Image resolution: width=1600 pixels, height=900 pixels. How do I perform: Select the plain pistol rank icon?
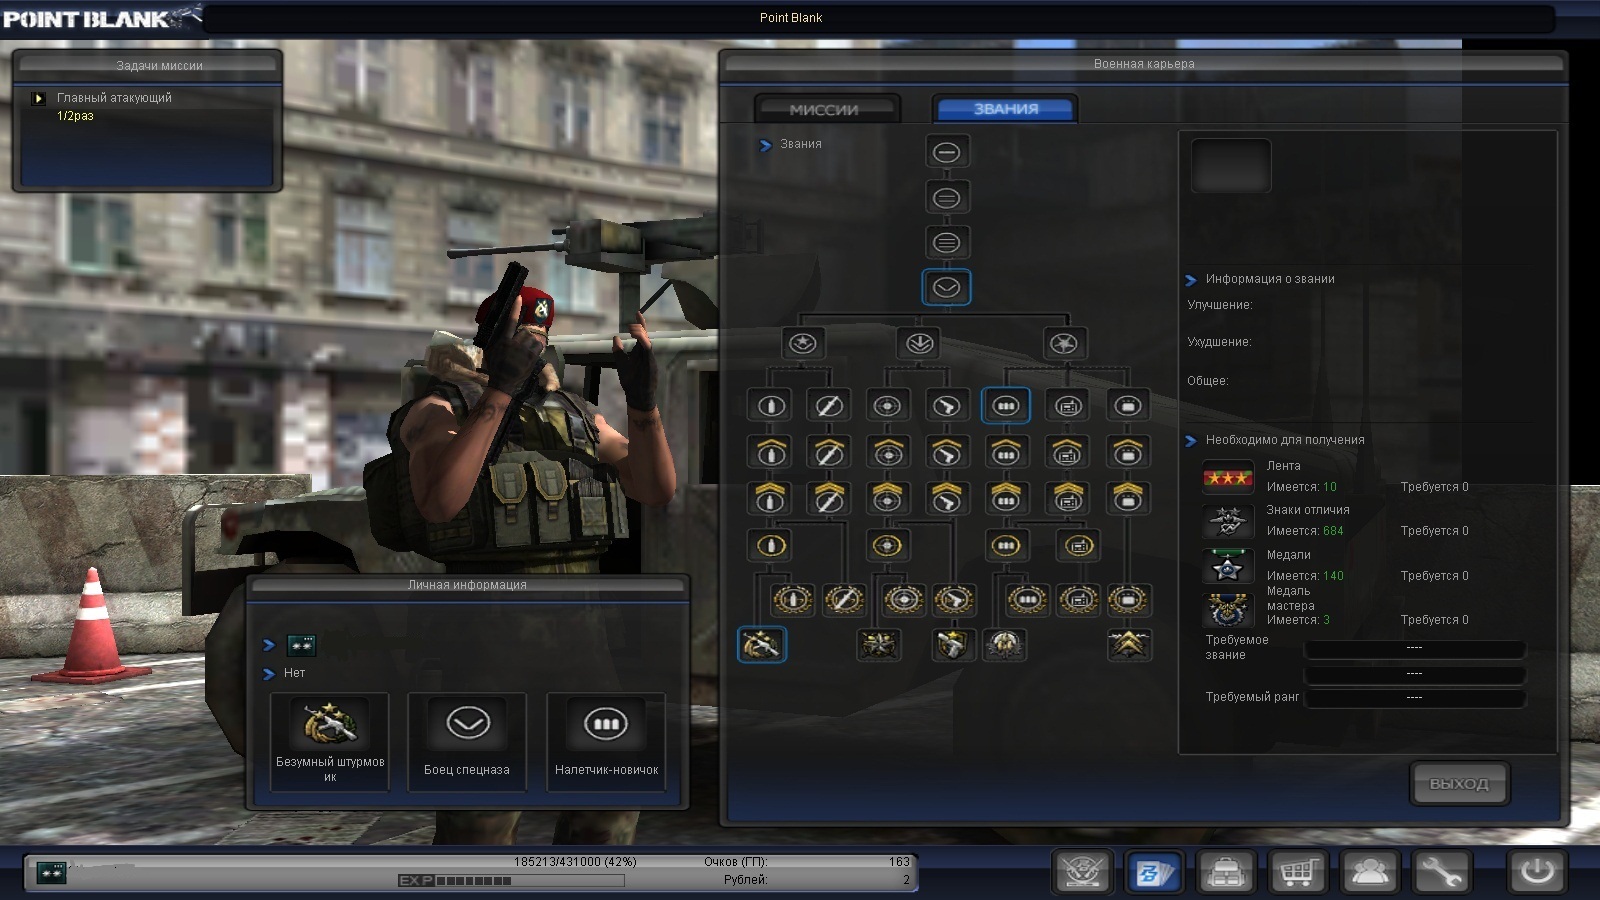pos(946,406)
